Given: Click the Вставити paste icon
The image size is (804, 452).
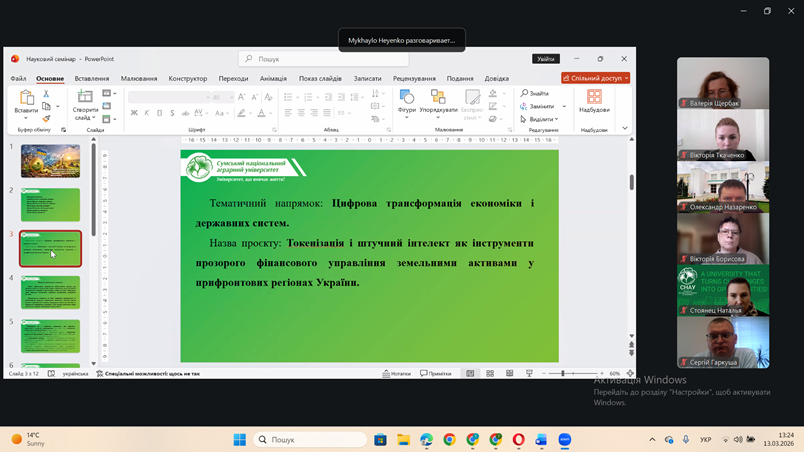Looking at the screenshot, I should coord(26,101).
